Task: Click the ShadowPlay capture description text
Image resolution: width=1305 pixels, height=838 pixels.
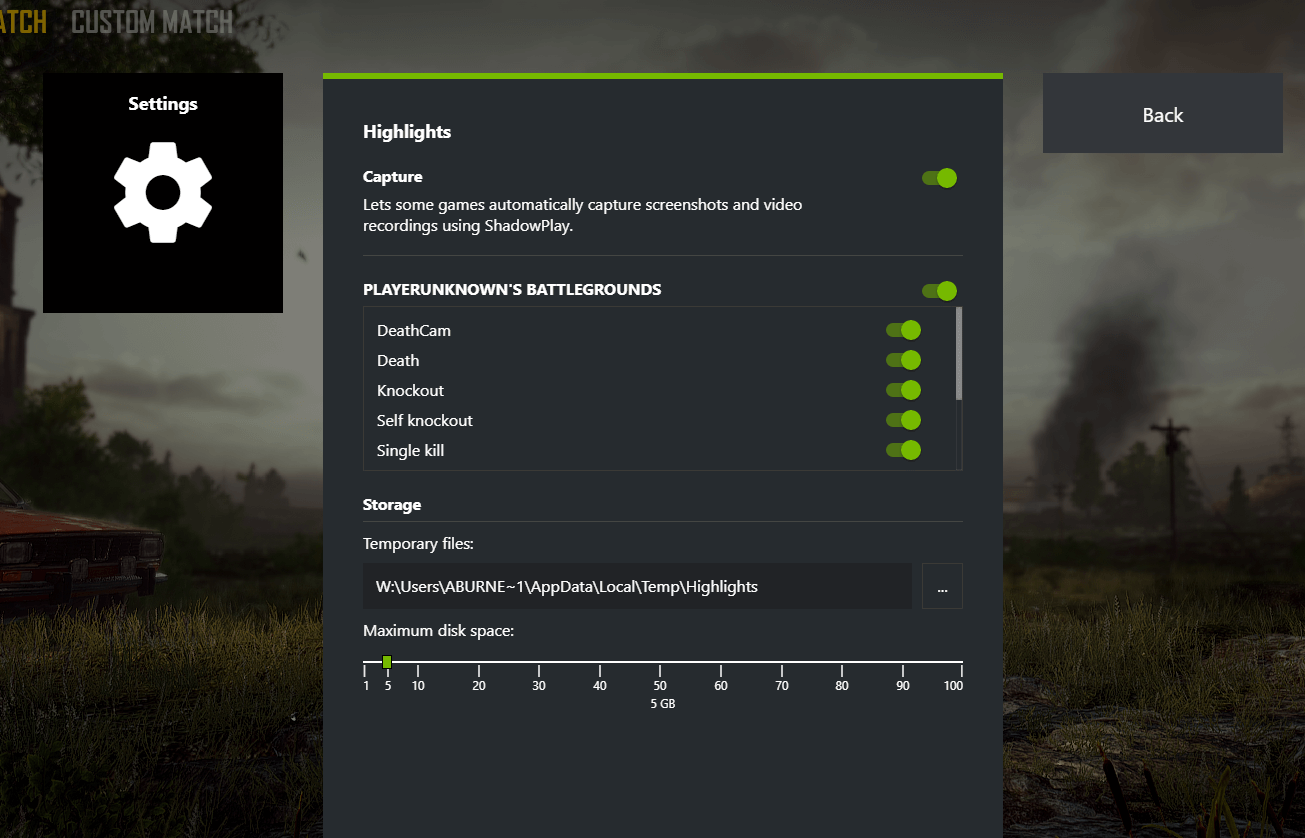Action: (582, 215)
